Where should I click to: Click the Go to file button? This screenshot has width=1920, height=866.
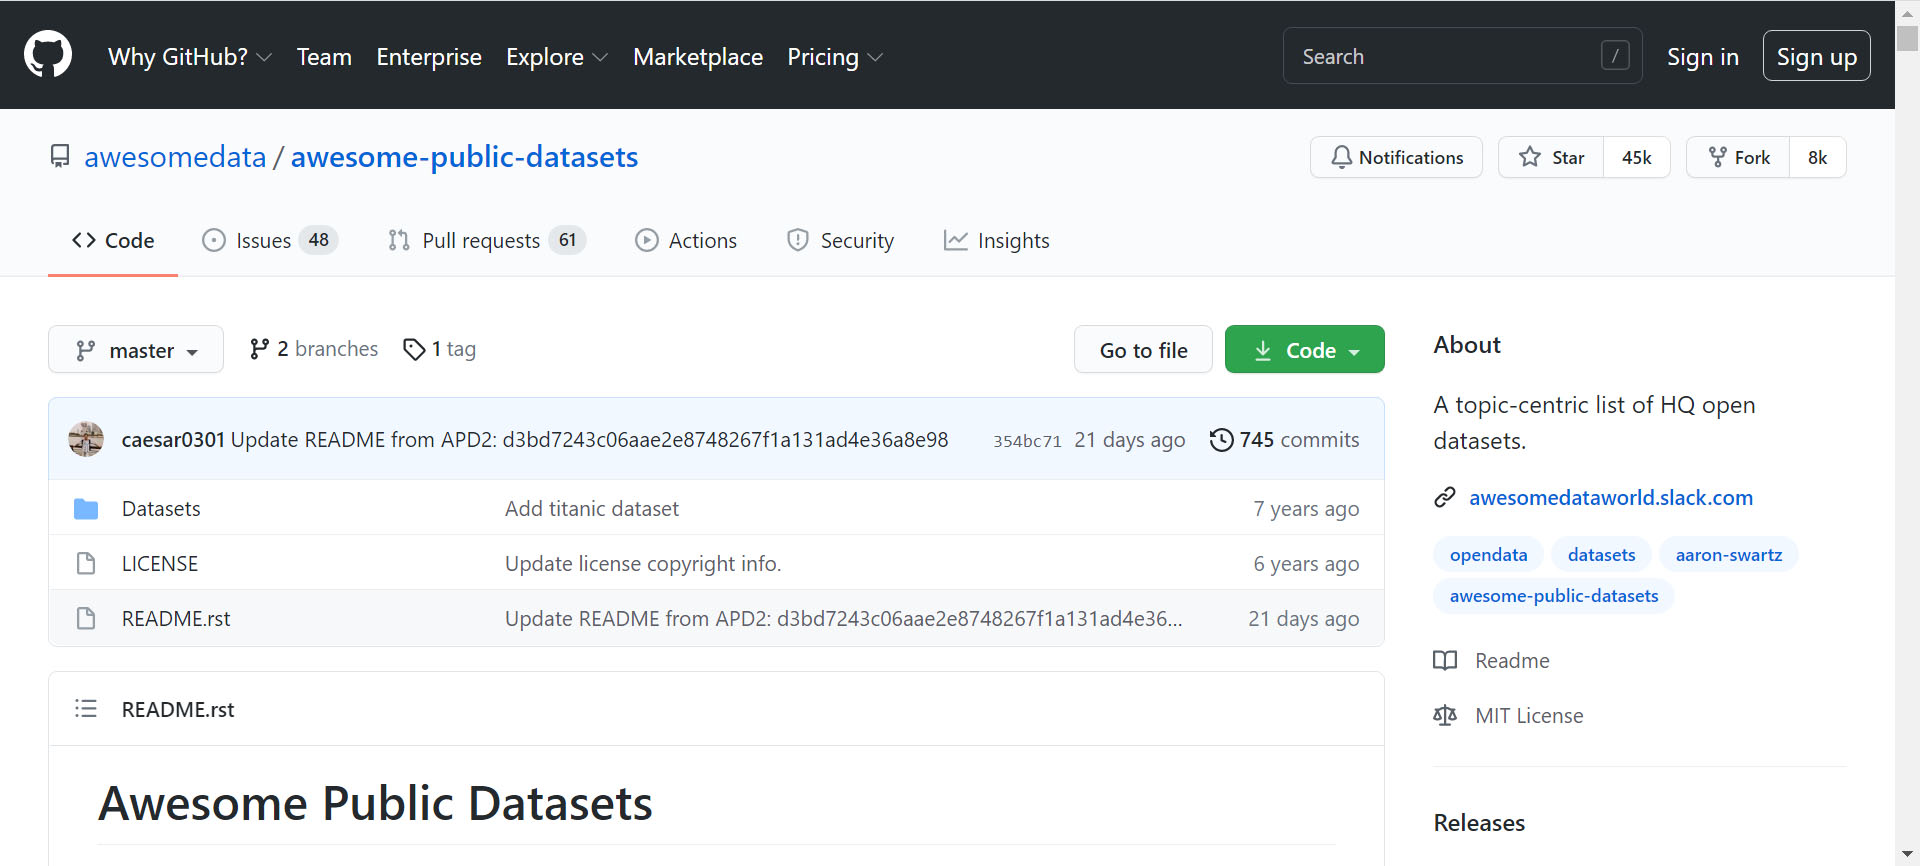[1143, 350]
